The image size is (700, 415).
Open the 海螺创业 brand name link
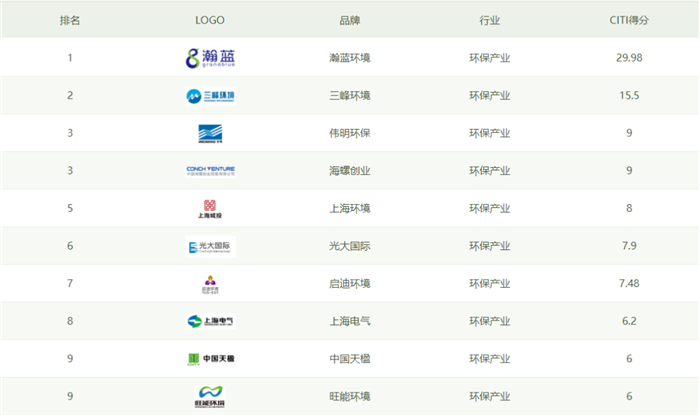(x=350, y=171)
